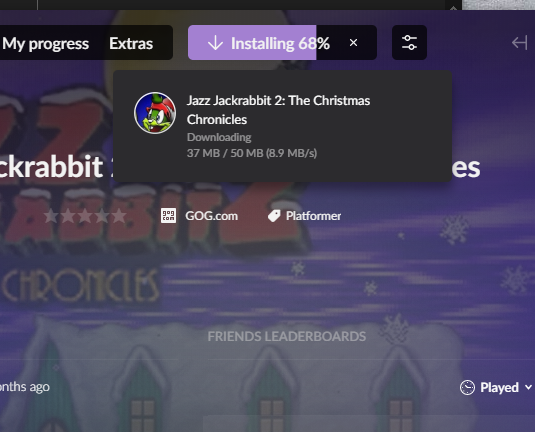The image size is (535, 432).
Task: Open the GOG.com platform link
Action: [x=212, y=216]
